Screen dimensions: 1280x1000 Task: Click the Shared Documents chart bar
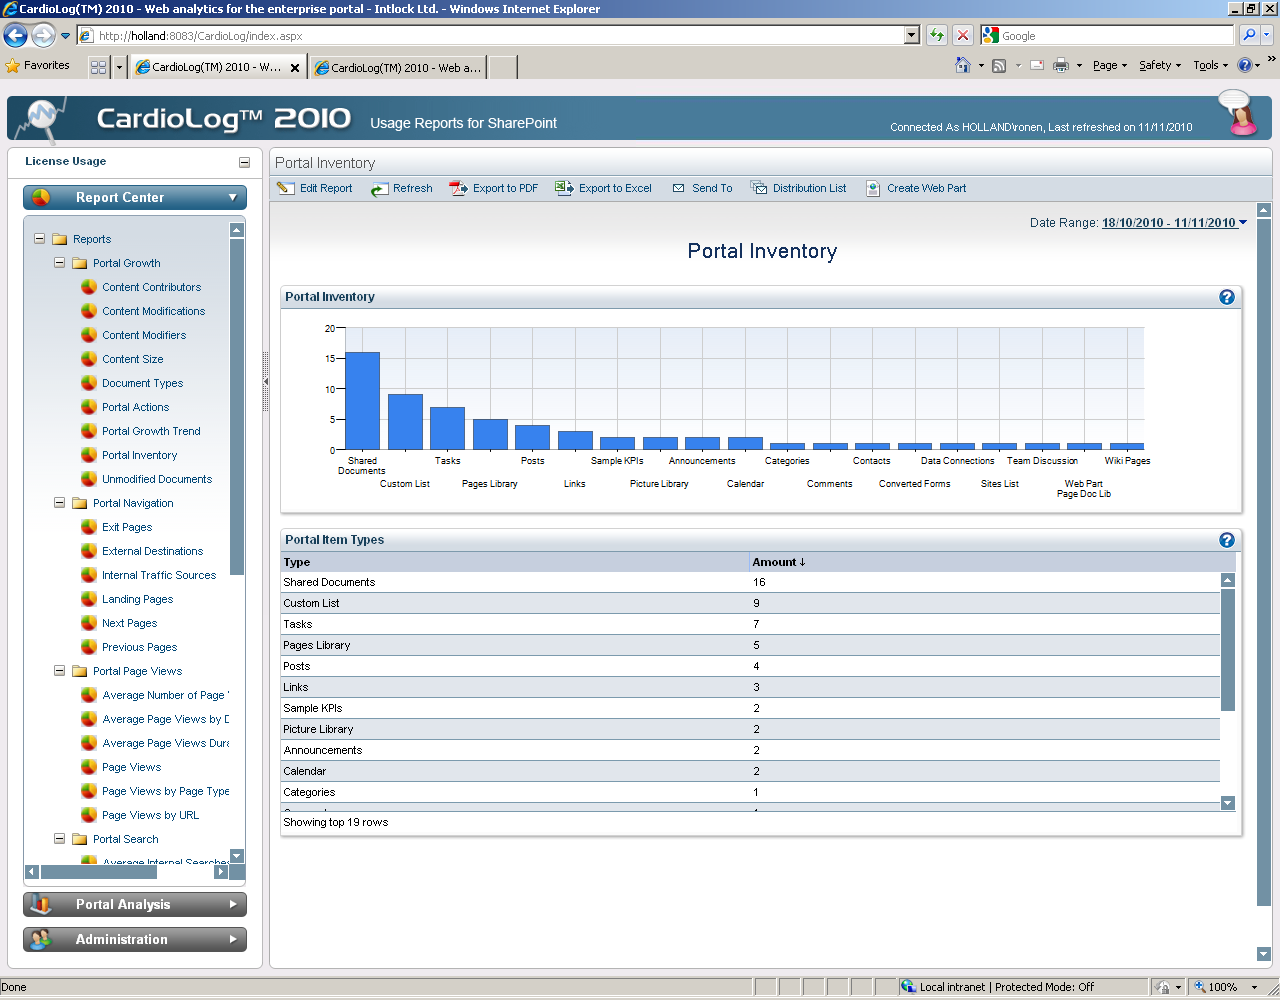[x=362, y=401]
